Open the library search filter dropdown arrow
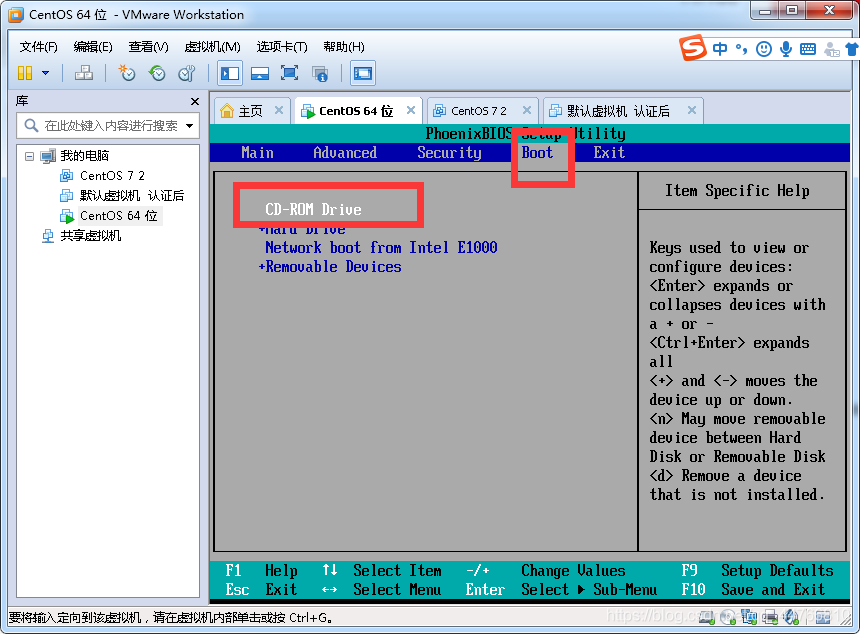The image size is (860, 634). 190,126
